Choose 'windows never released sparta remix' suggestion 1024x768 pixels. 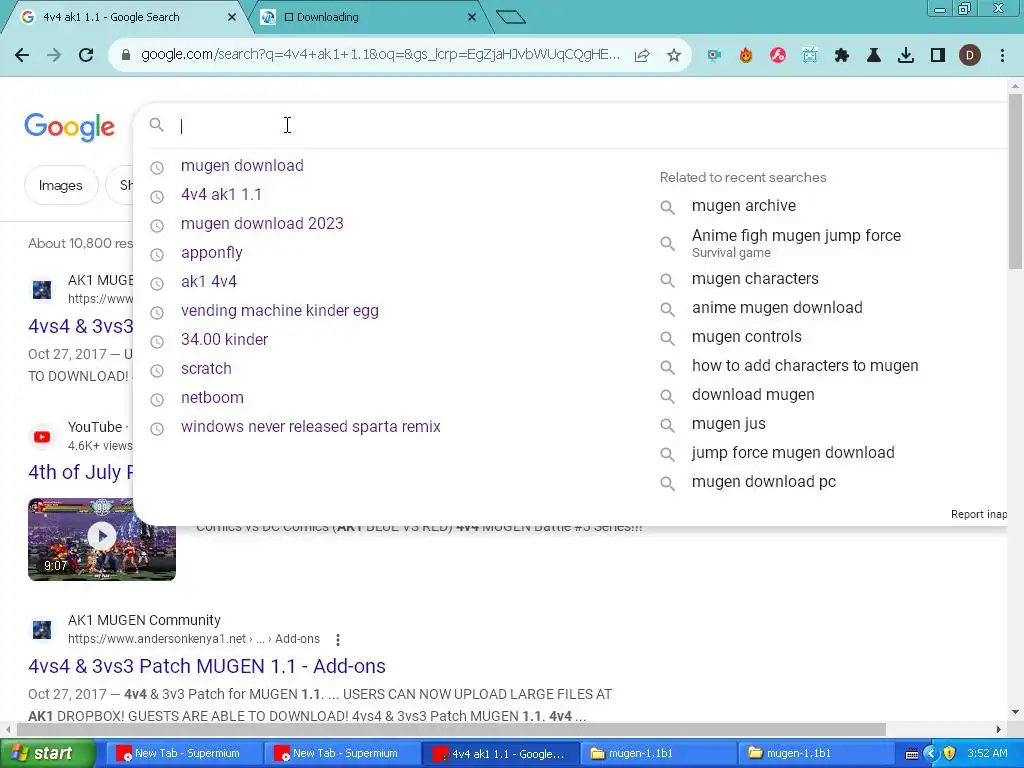(x=311, y=426)
